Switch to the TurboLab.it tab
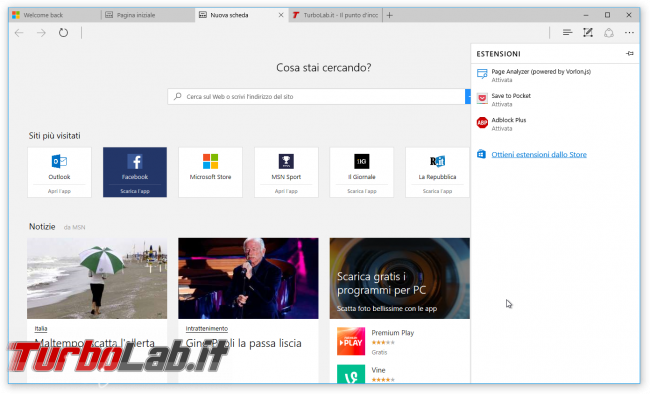Viewport: 650px width, 394px height. tap(335, 15)
